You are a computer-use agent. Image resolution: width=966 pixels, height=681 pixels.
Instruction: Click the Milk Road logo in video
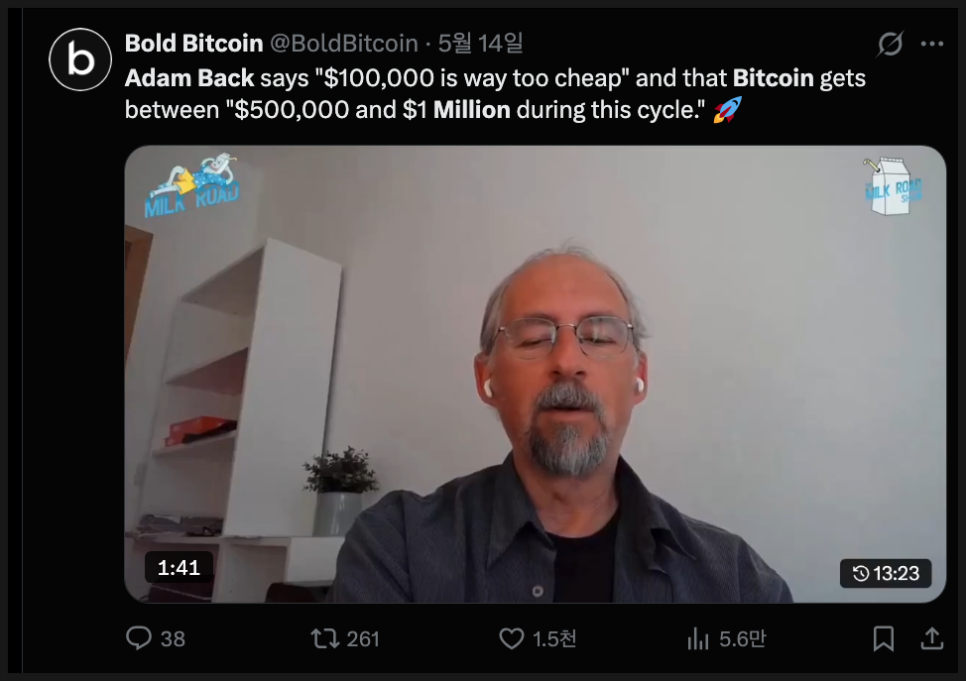pos(192,185)
